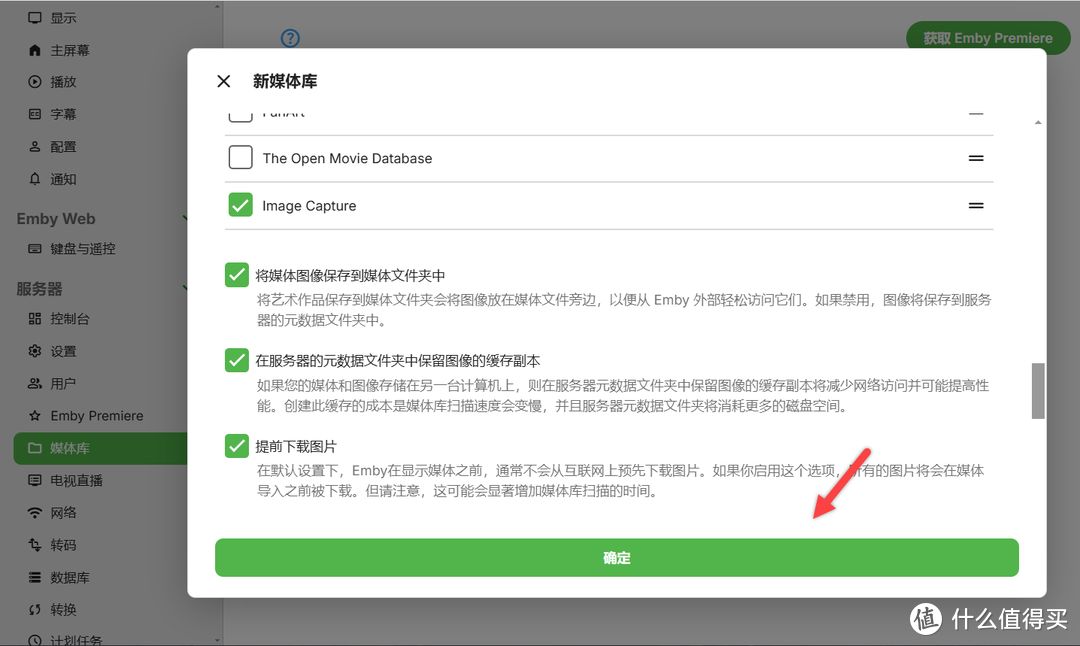
Task: Click the dialog scrollbar thumb
Action: tap(1038, 390)
